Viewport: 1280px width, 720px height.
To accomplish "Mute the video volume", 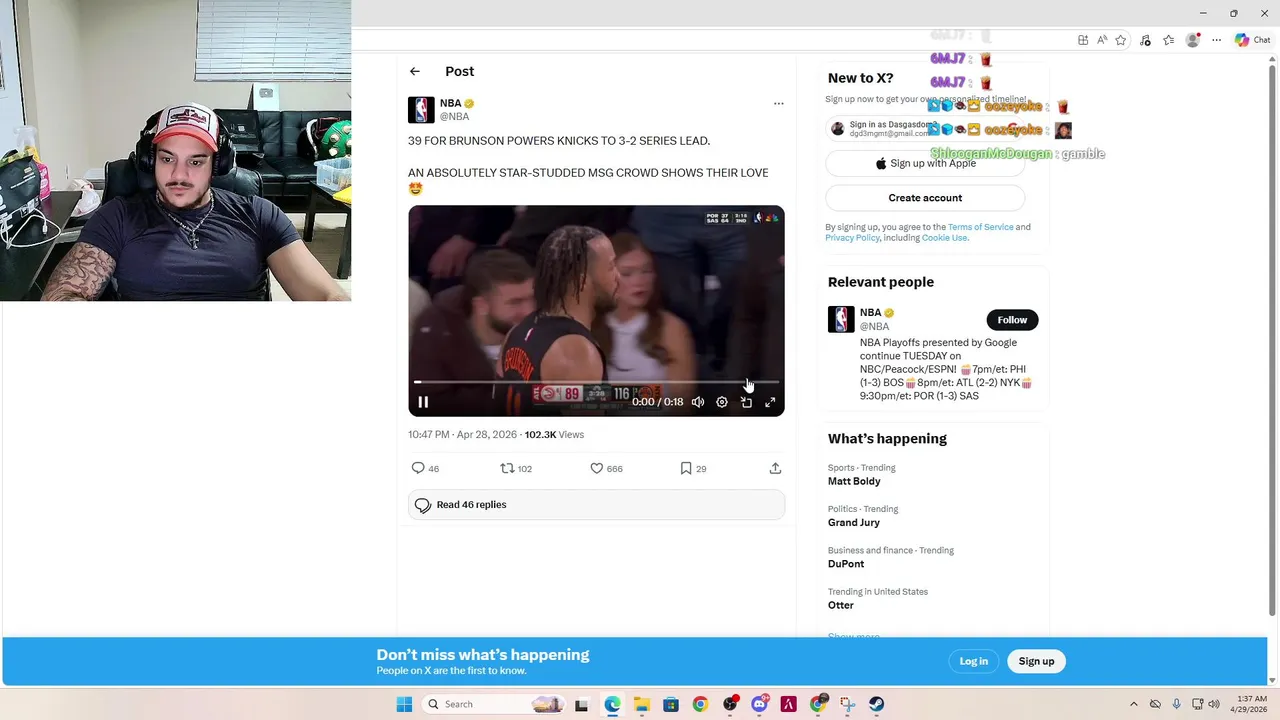I will [698, 402].
